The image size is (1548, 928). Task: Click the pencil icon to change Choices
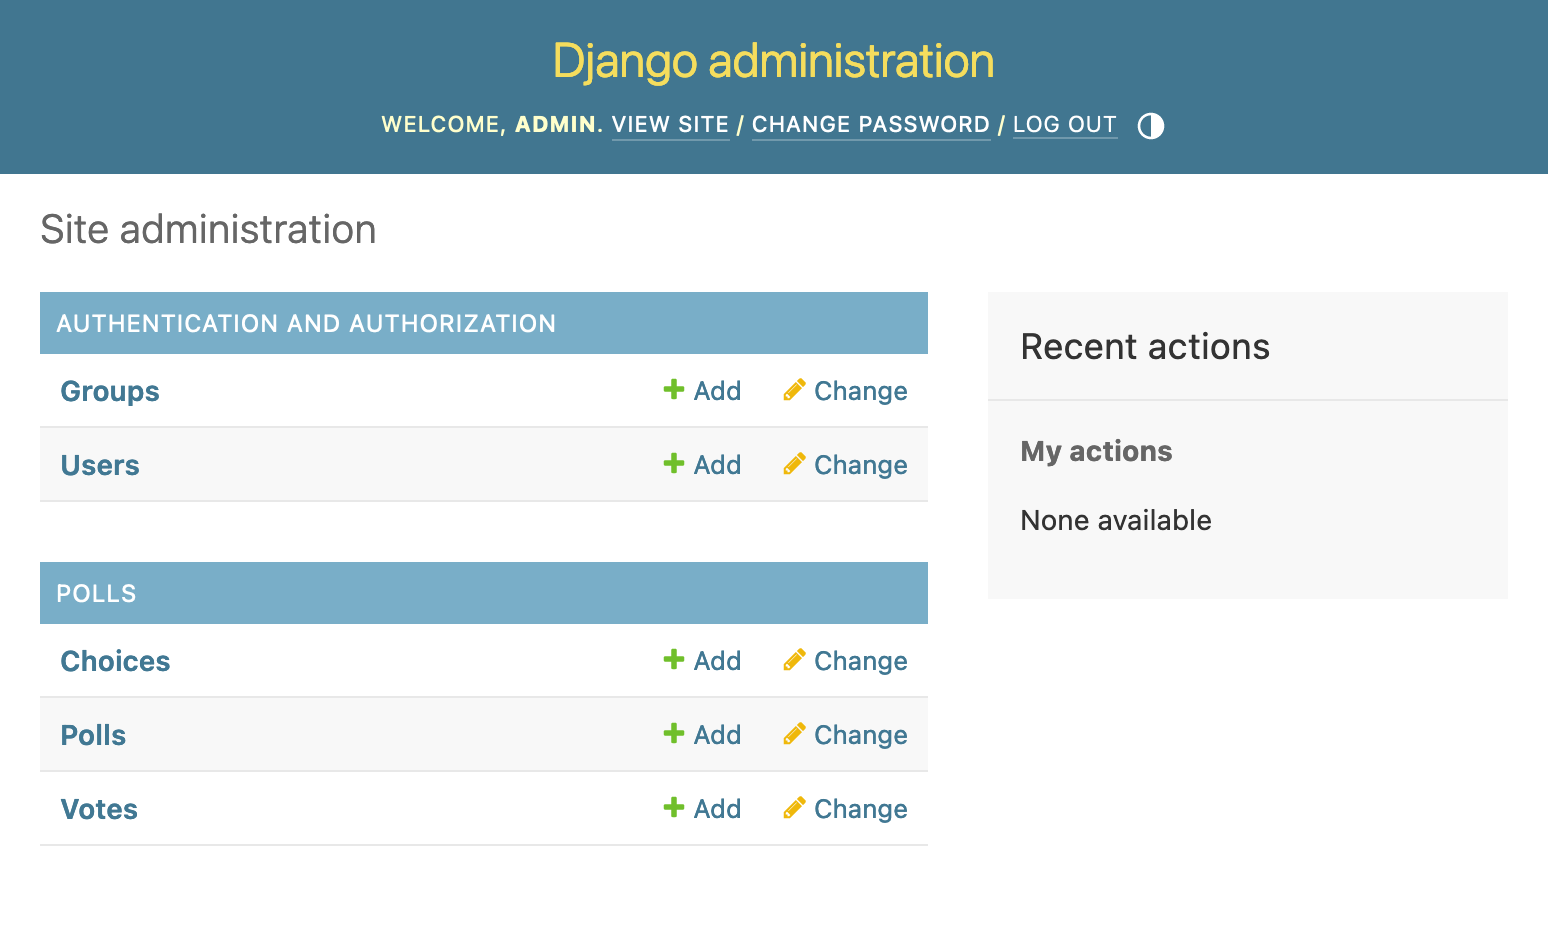[x=794, y=660]
